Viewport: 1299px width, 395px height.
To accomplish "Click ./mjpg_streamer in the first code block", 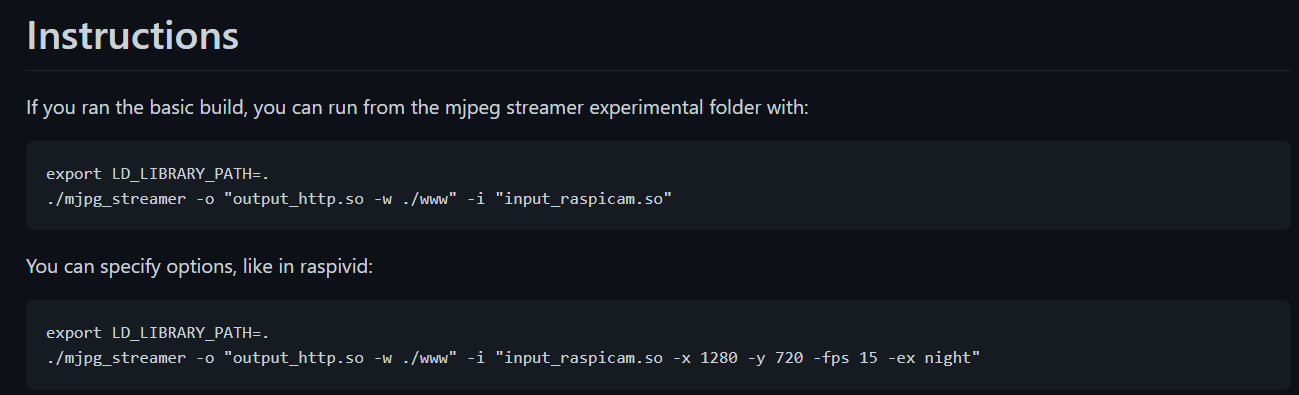I will 105,198.
